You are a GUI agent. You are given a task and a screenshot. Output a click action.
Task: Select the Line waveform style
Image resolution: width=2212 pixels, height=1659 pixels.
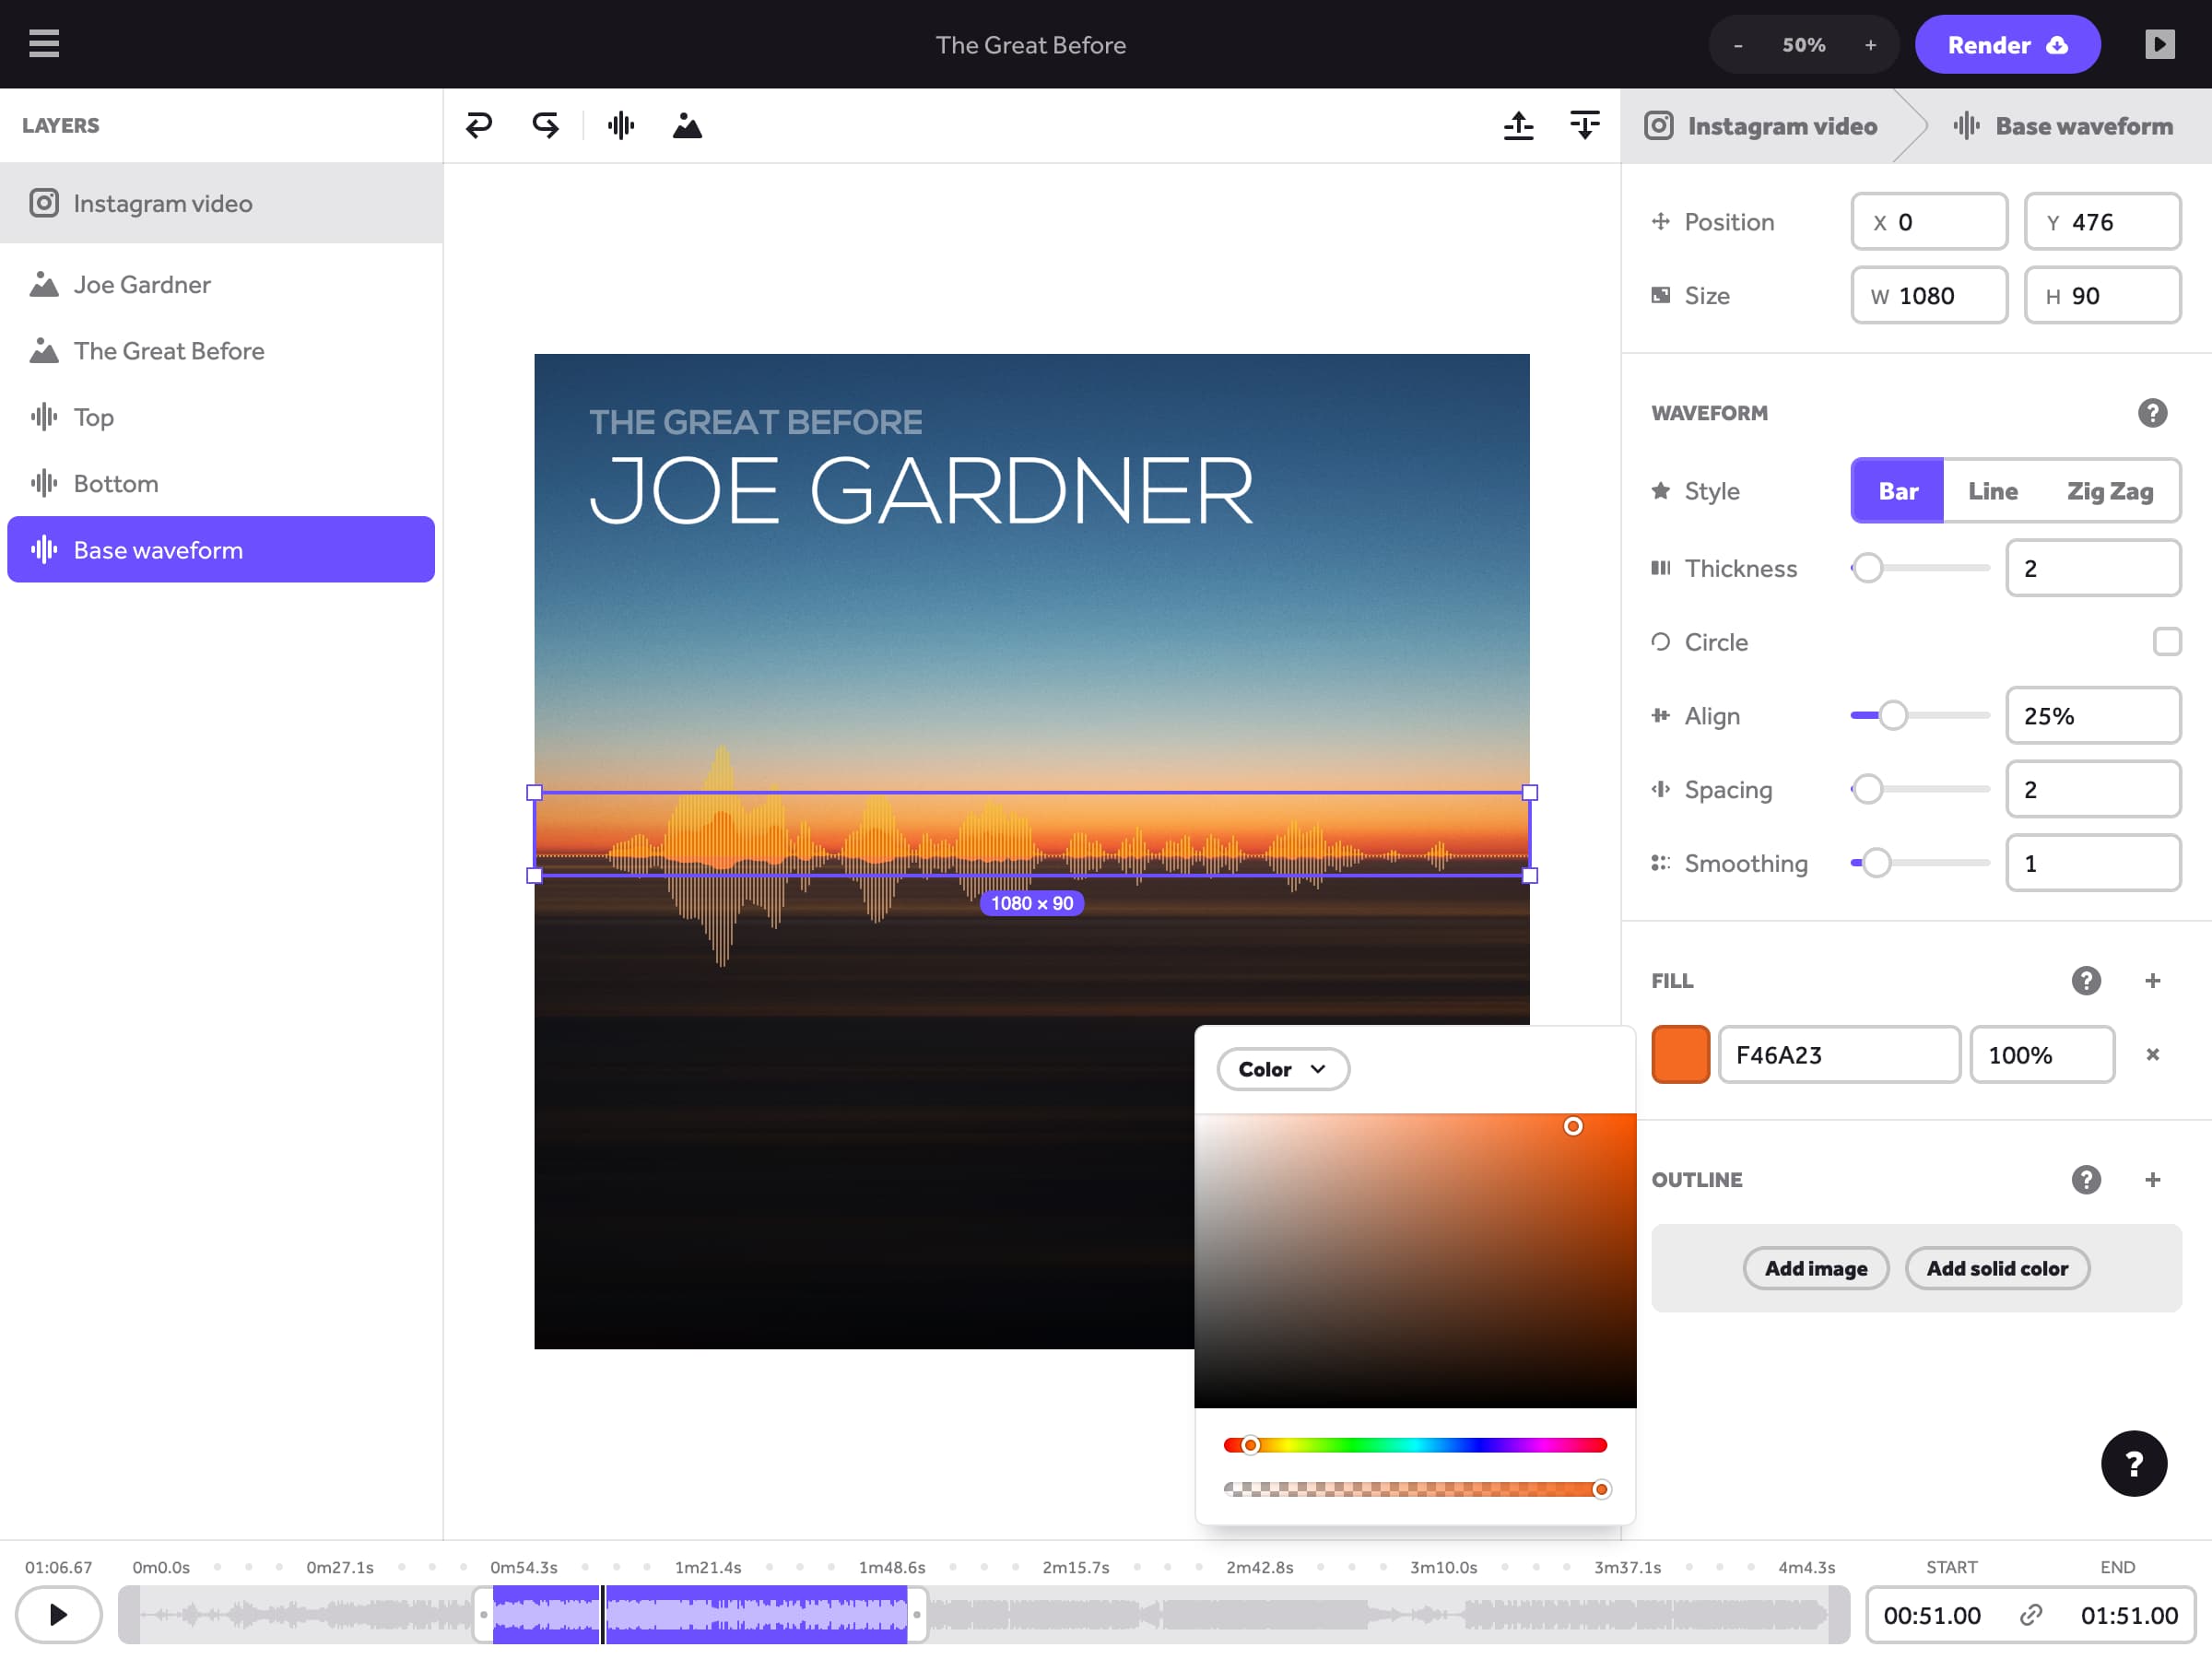click(x=1992, y=491)
